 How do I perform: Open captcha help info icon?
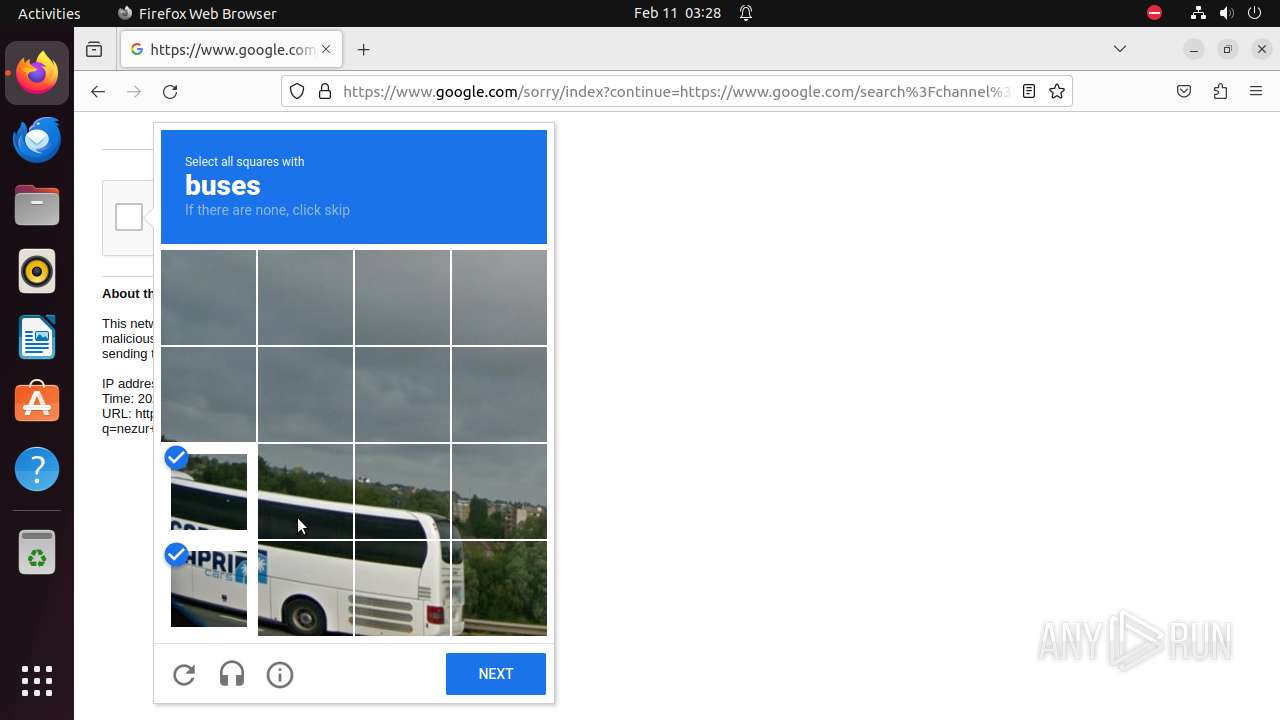pos(280,675)
